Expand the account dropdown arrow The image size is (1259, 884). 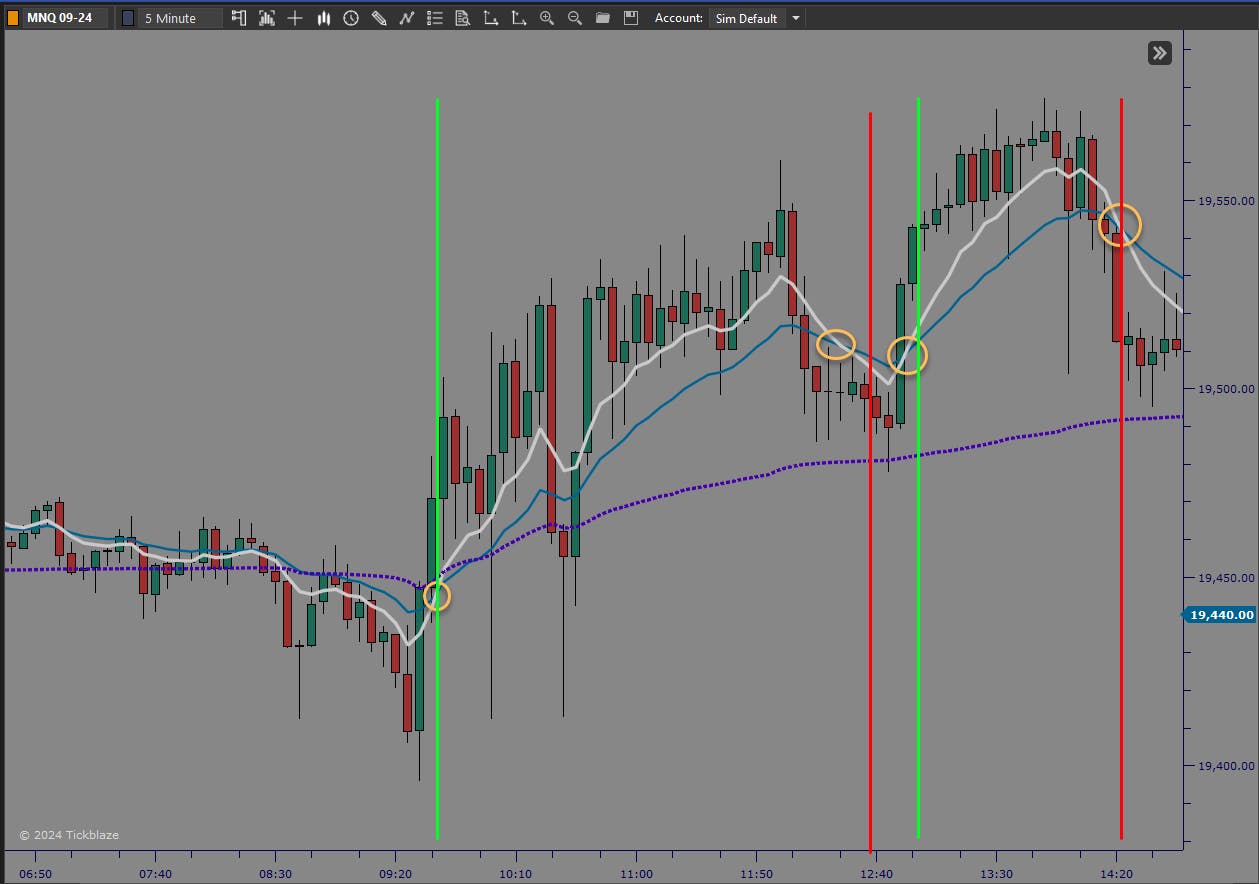(795, 18)
